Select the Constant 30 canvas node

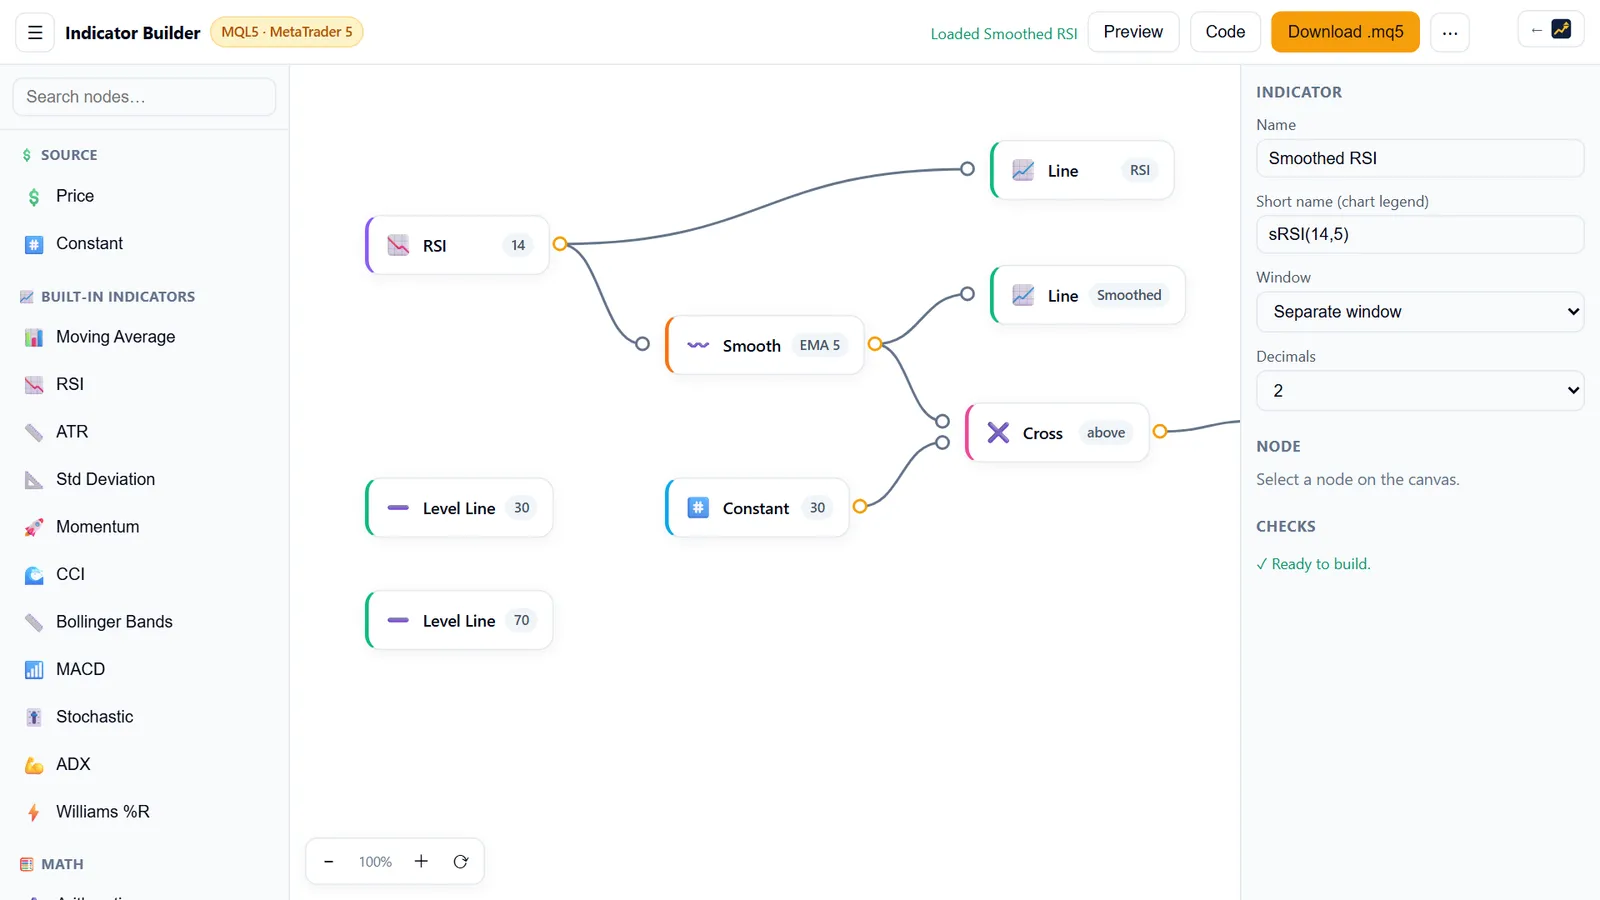[757, 508]
